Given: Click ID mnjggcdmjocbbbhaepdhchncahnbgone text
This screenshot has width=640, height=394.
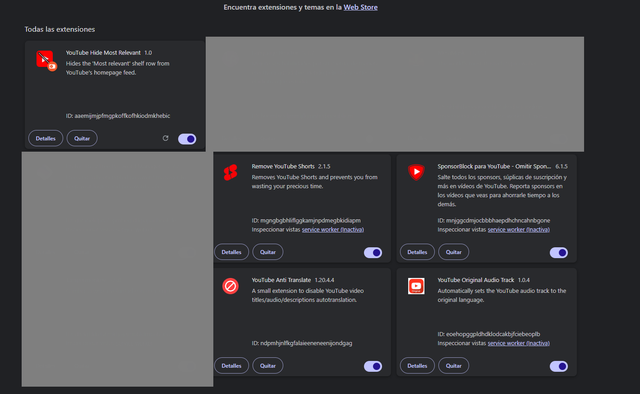Looking at the screenshot, I should coord(494,220).
